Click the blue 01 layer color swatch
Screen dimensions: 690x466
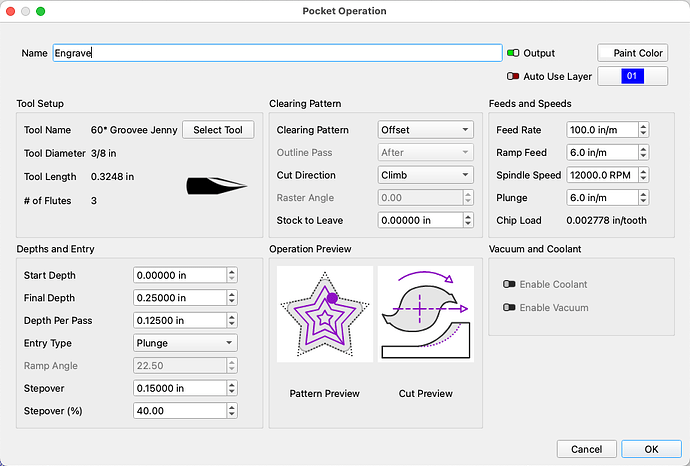[x=632, y=76]
